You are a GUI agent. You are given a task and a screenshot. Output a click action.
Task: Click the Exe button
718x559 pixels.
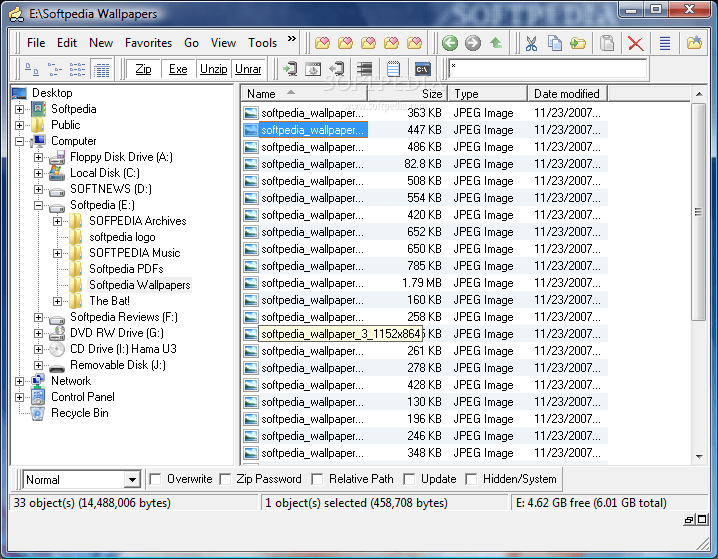click(178, 69)
